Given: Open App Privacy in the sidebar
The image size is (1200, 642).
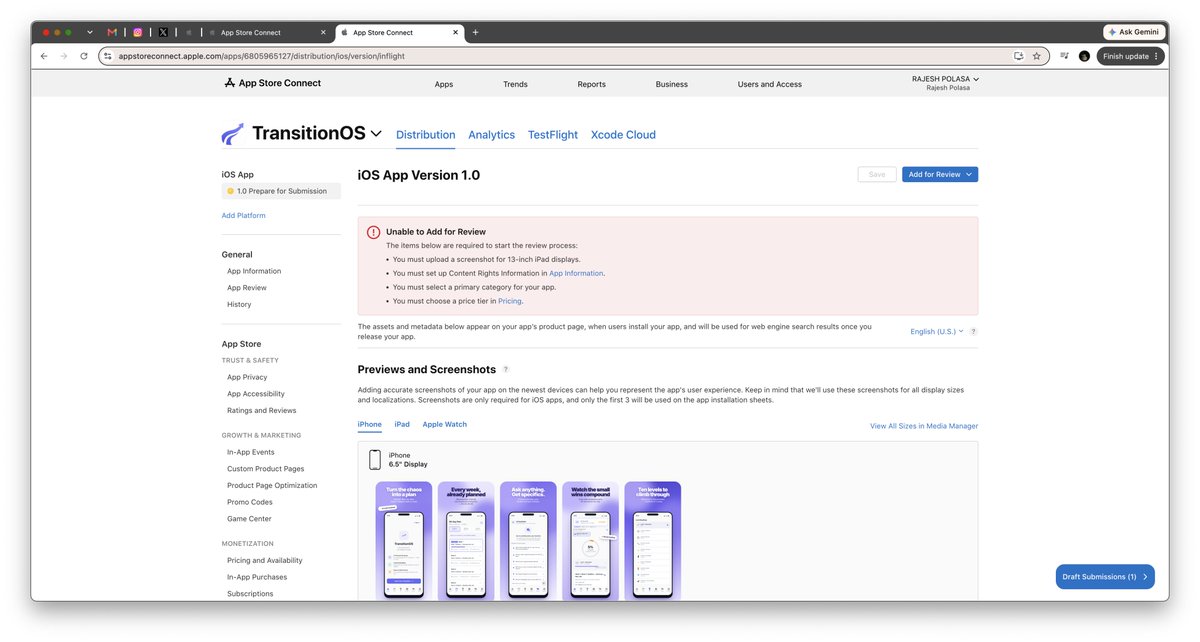Looking at the screenshot, I should [x=247, y=377].
